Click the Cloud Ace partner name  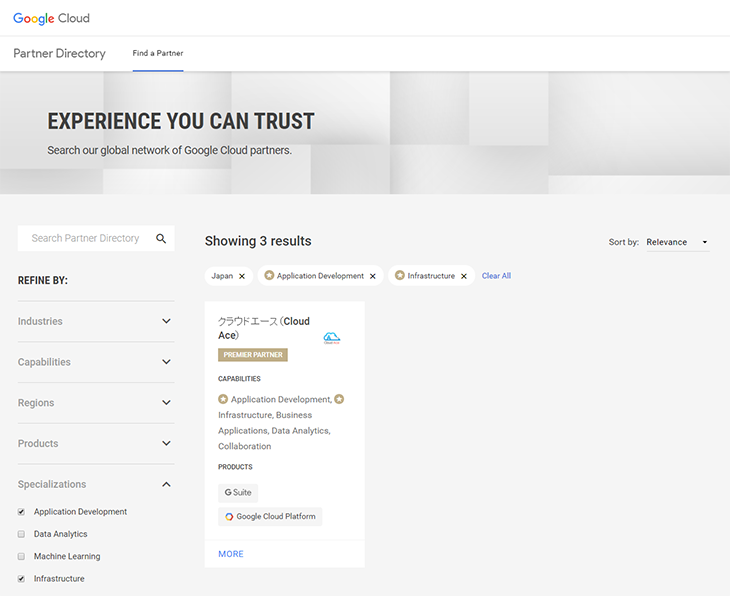click(264, 328)
